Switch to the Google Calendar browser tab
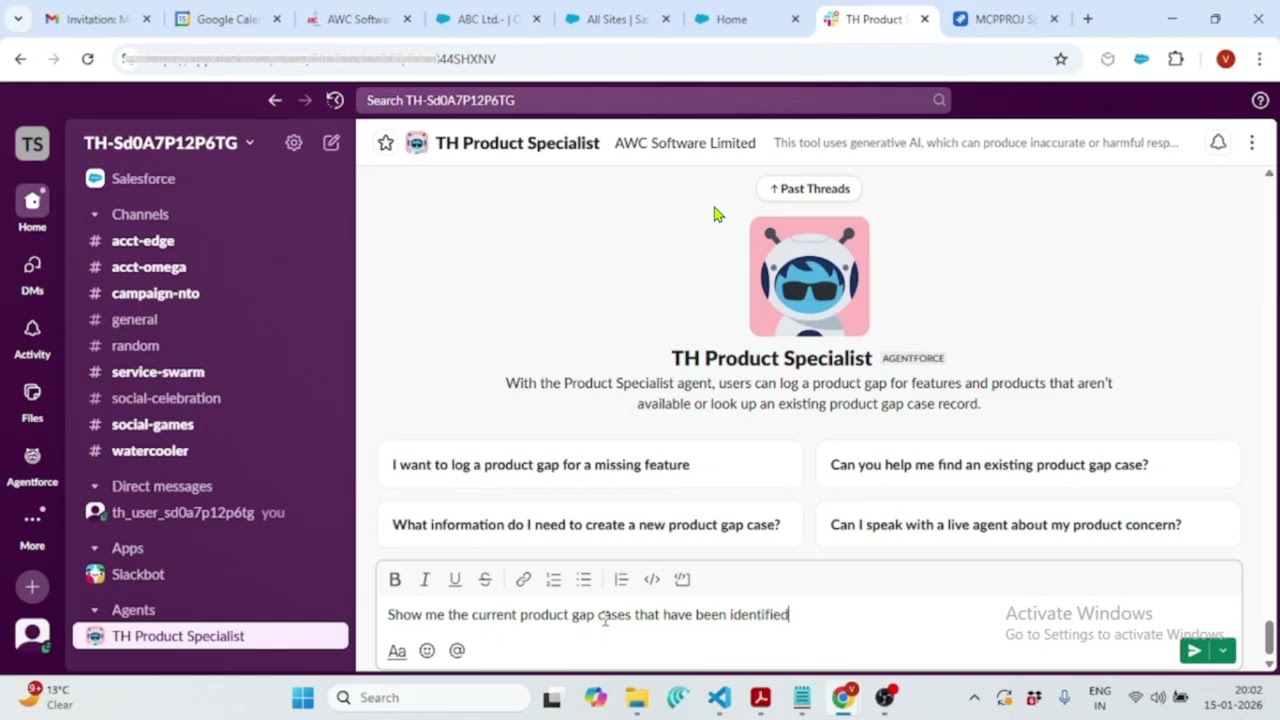This screenshot has height=720, width=1280. 228,19
